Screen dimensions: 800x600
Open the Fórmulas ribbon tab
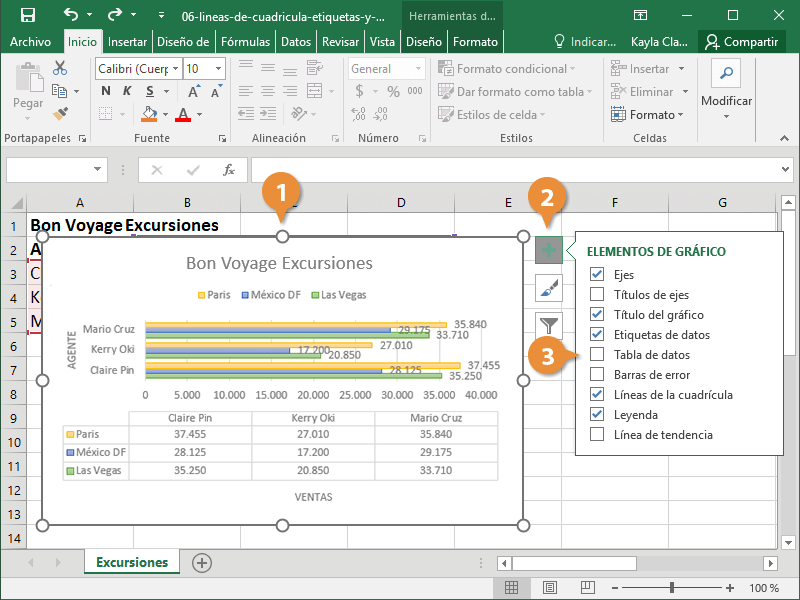(245, 42)
